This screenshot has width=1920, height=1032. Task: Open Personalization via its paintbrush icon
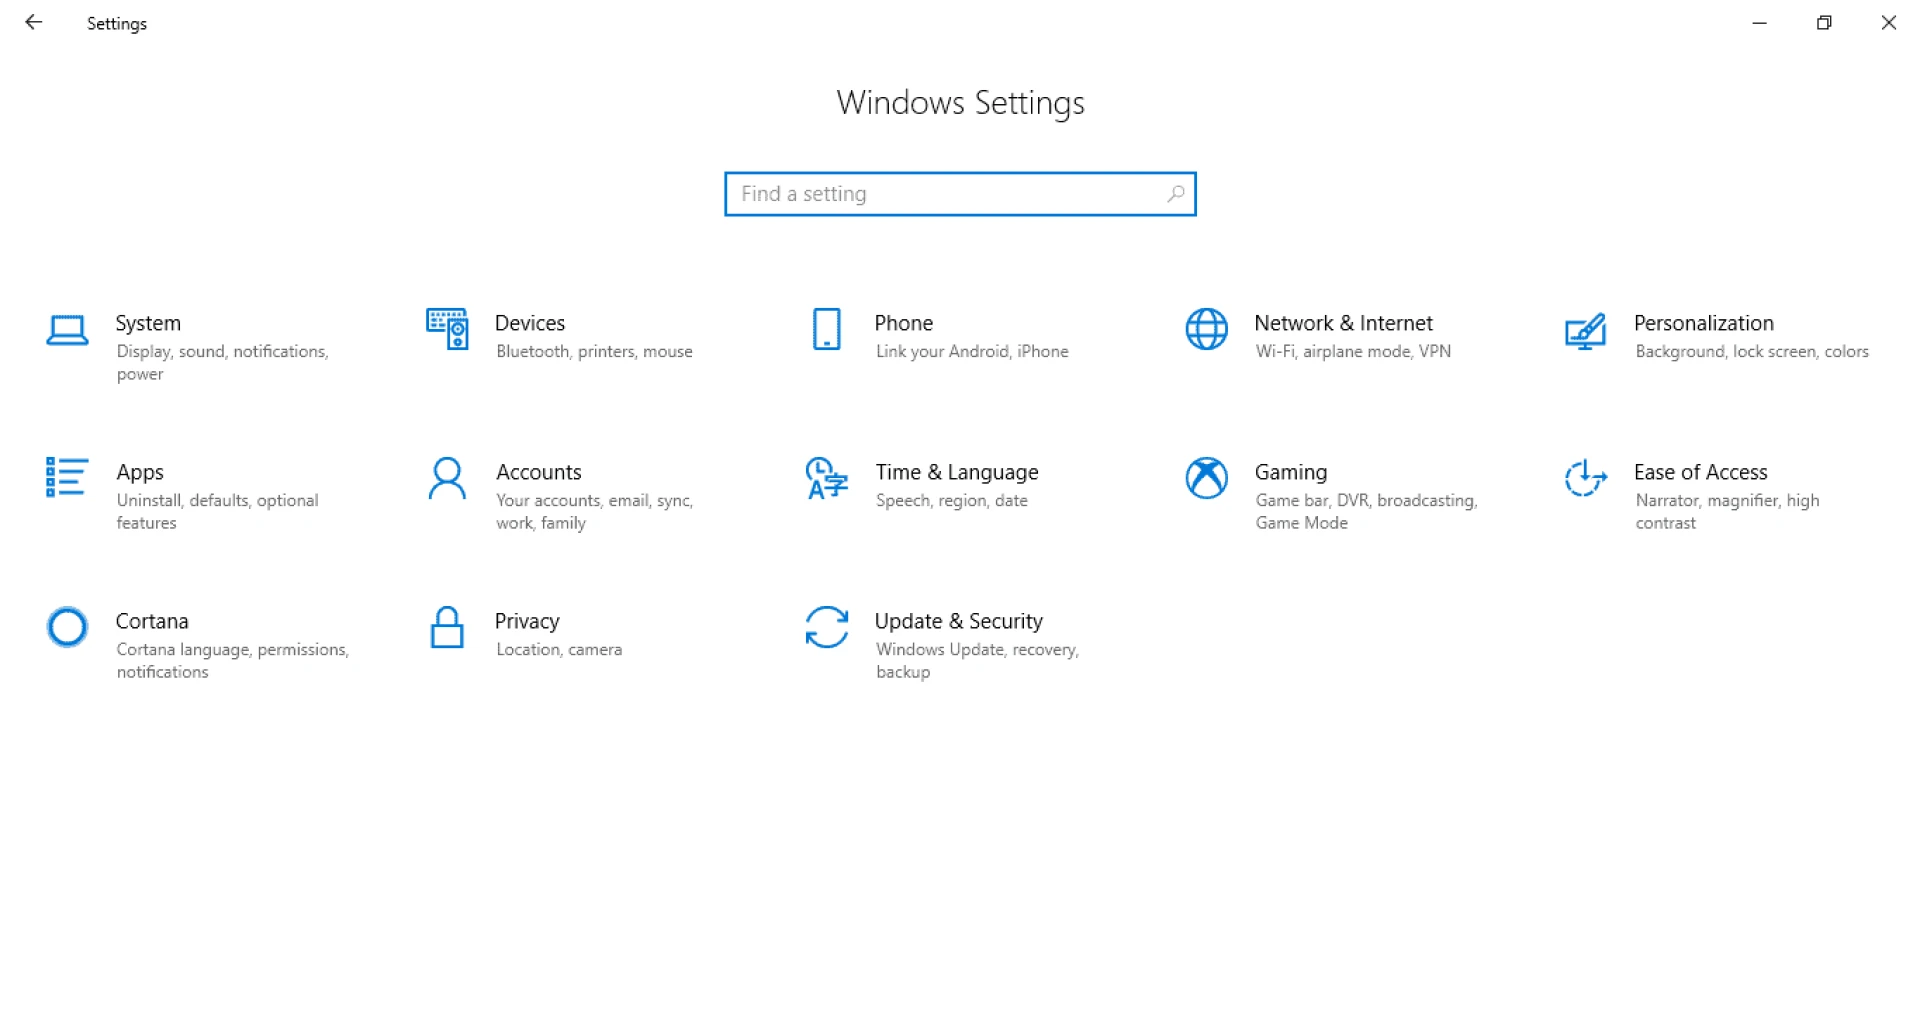pos(1585,331)
